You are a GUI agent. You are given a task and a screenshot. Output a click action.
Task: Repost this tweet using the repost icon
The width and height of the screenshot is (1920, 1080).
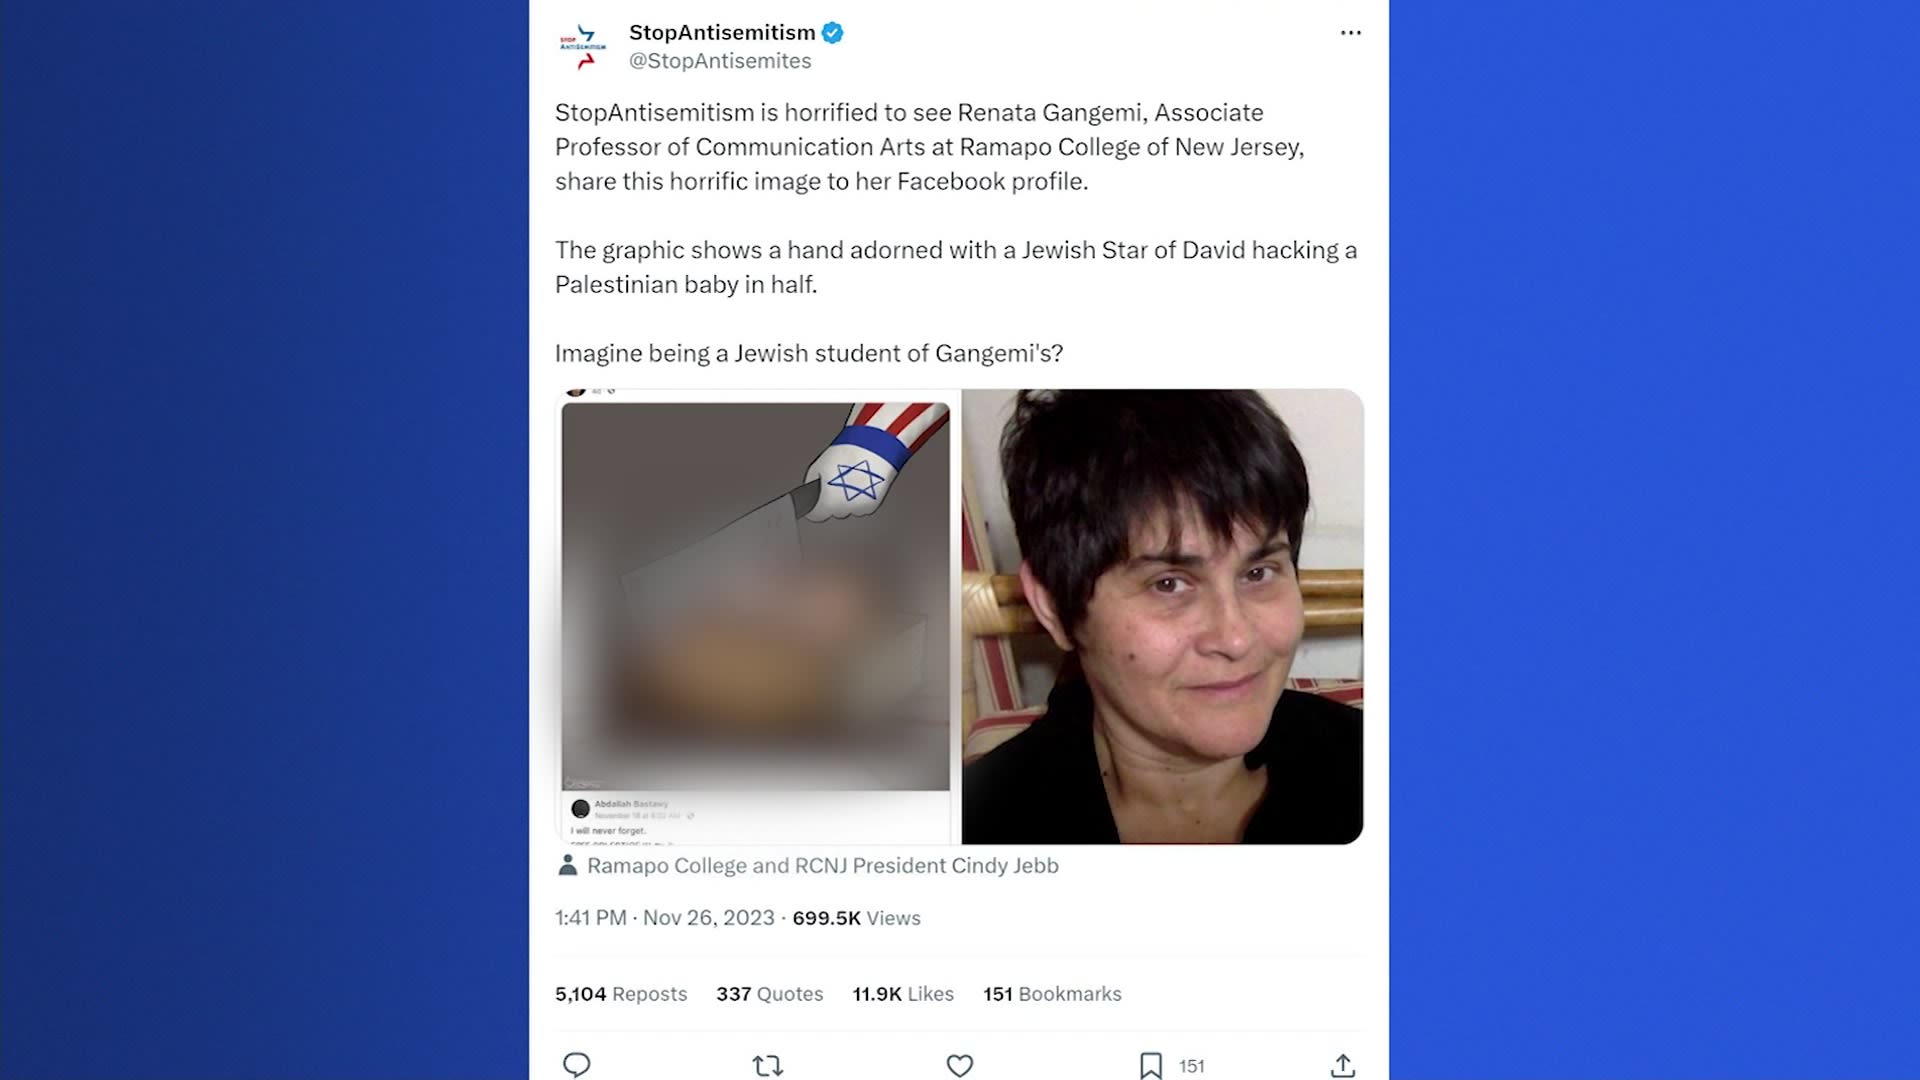pos(767,1066)
